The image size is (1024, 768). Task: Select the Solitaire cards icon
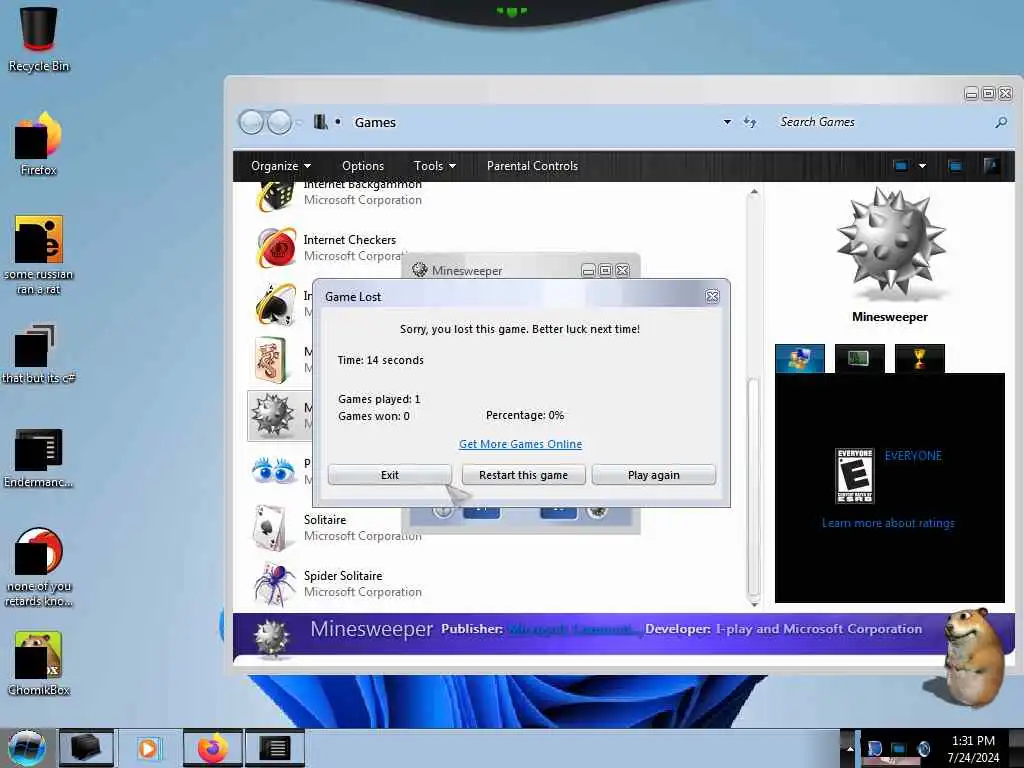(270, 528)
